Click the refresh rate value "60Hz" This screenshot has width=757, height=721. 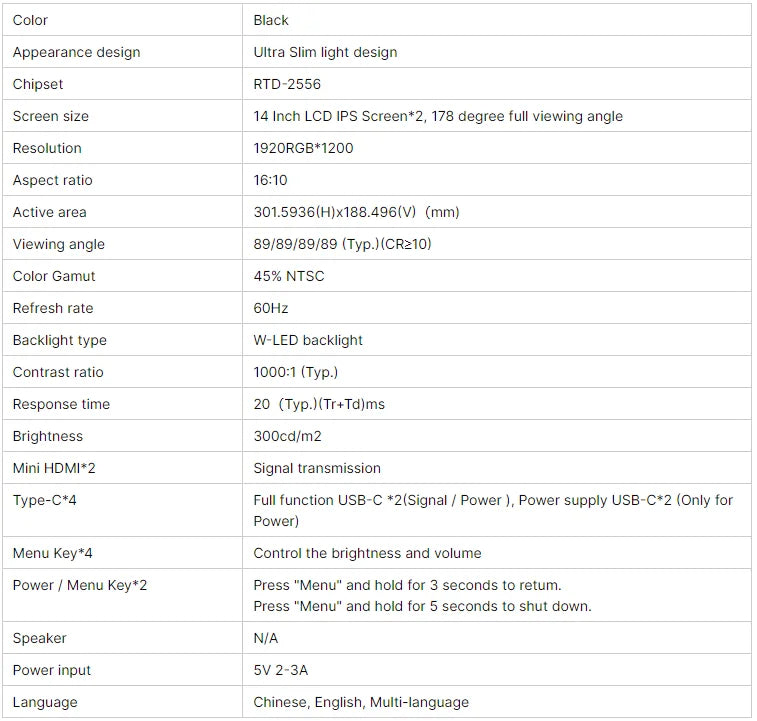pos(271,308)
